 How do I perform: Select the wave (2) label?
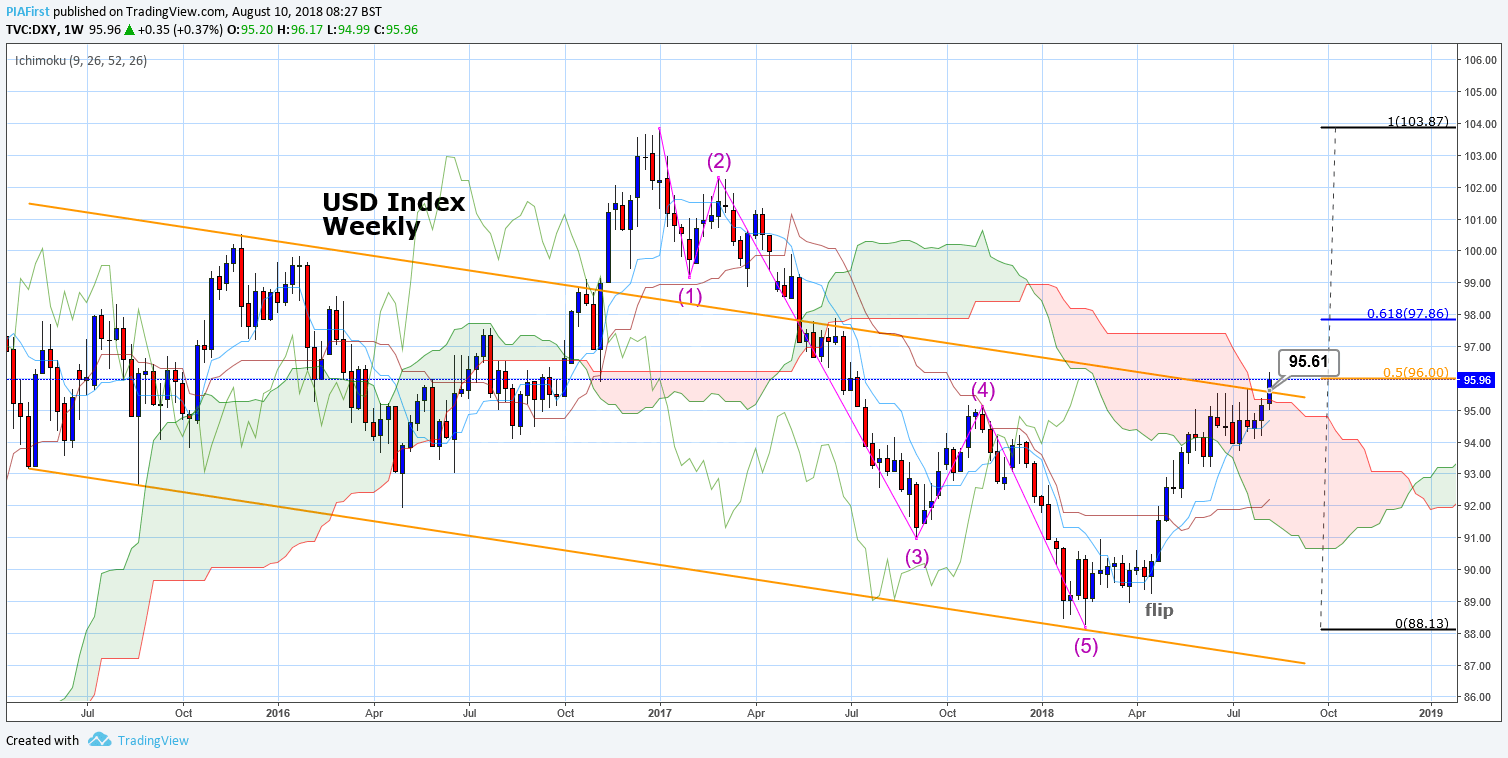click(719, 161)
